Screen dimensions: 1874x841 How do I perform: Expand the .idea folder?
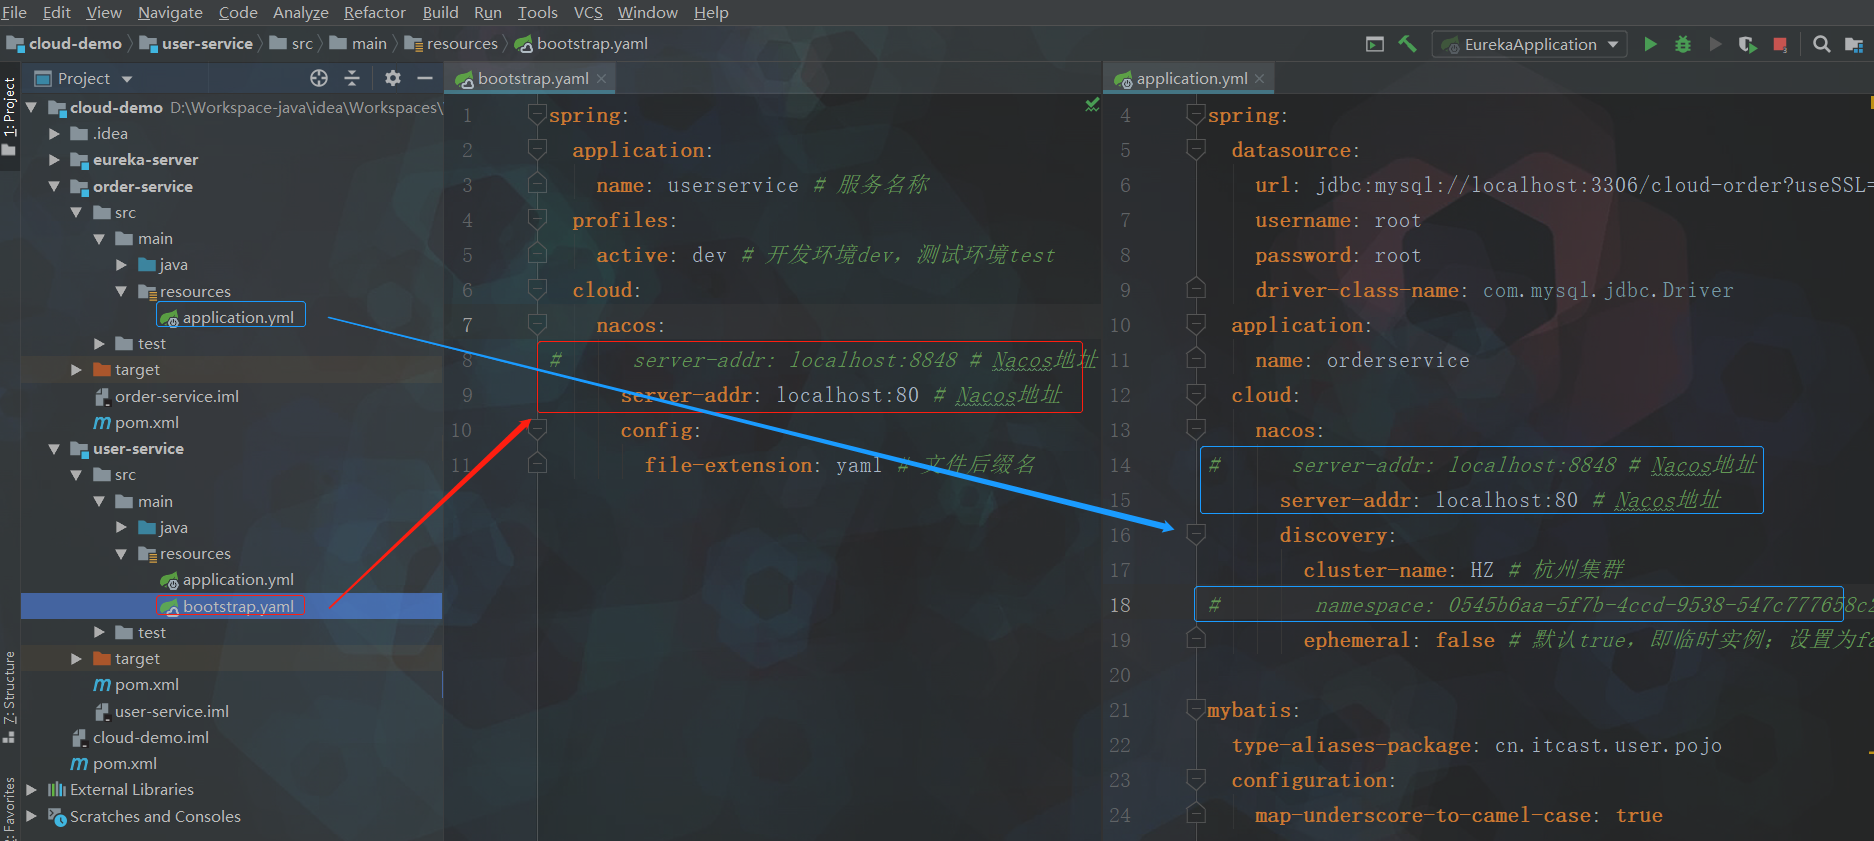click(55, 133)
